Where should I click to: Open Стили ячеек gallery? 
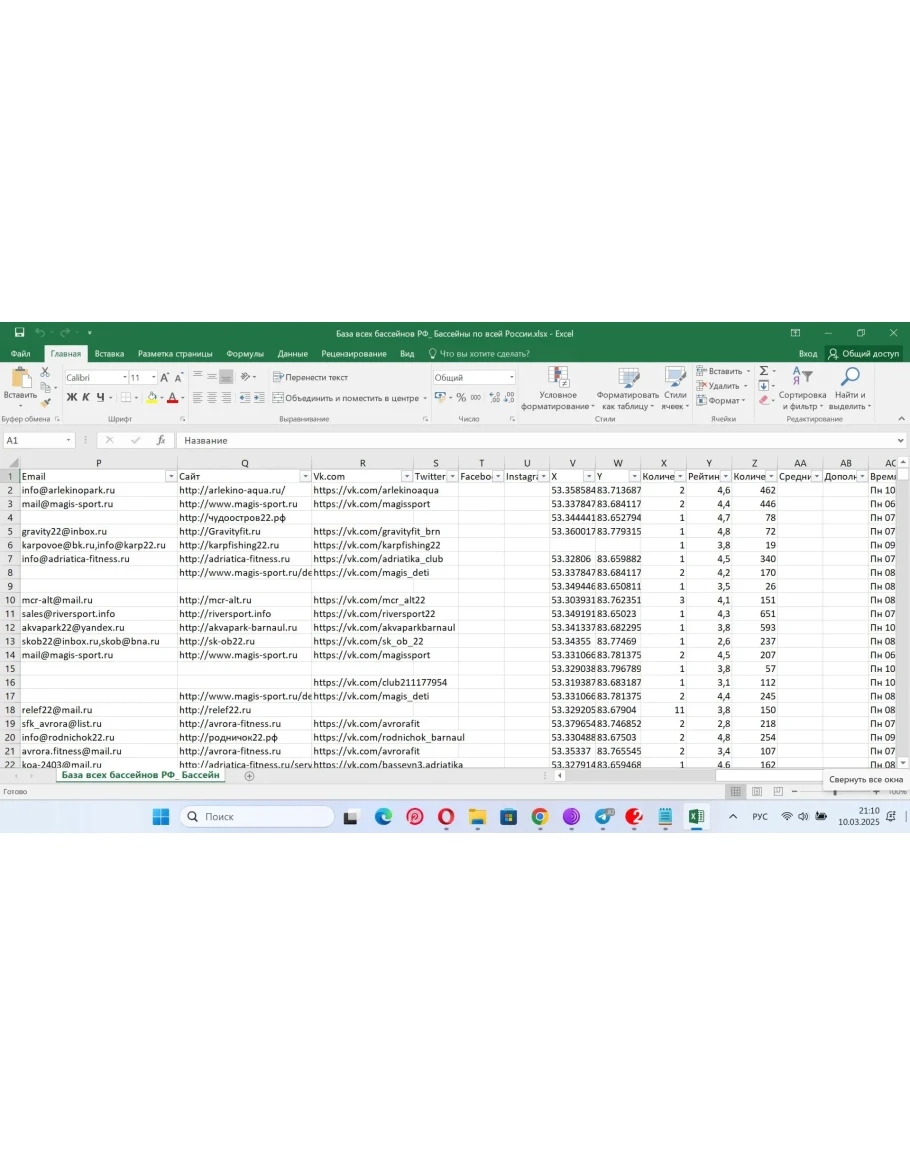point(675,388)
